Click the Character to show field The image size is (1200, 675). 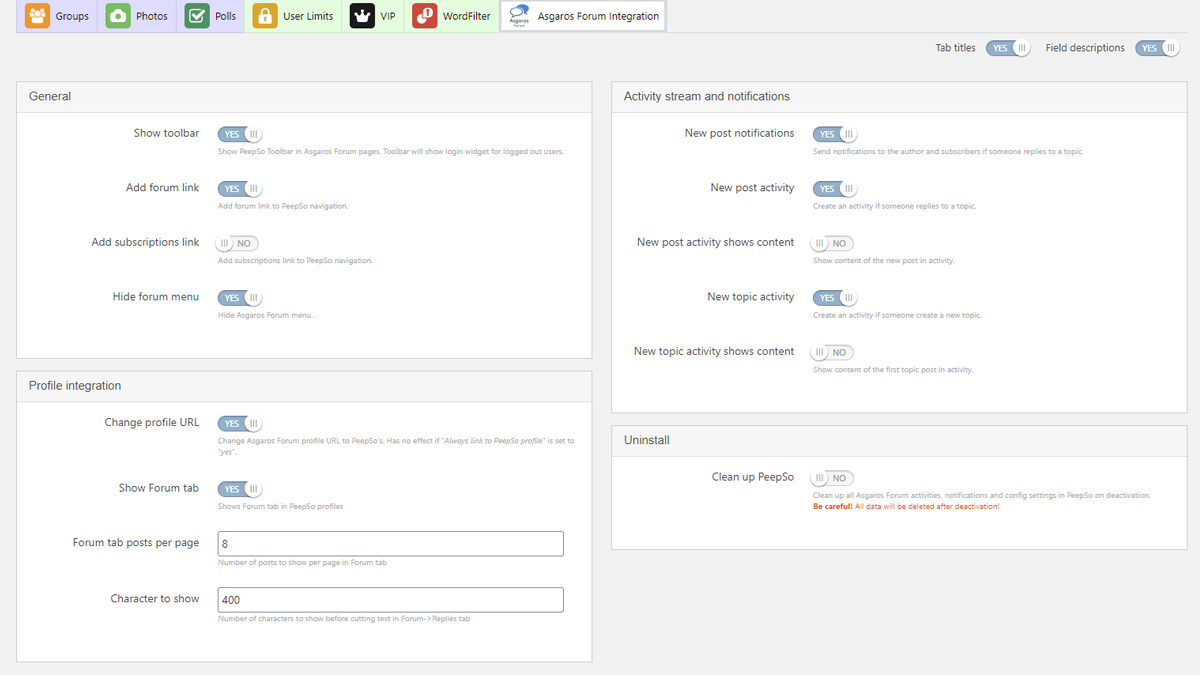[x=391, y=600]
